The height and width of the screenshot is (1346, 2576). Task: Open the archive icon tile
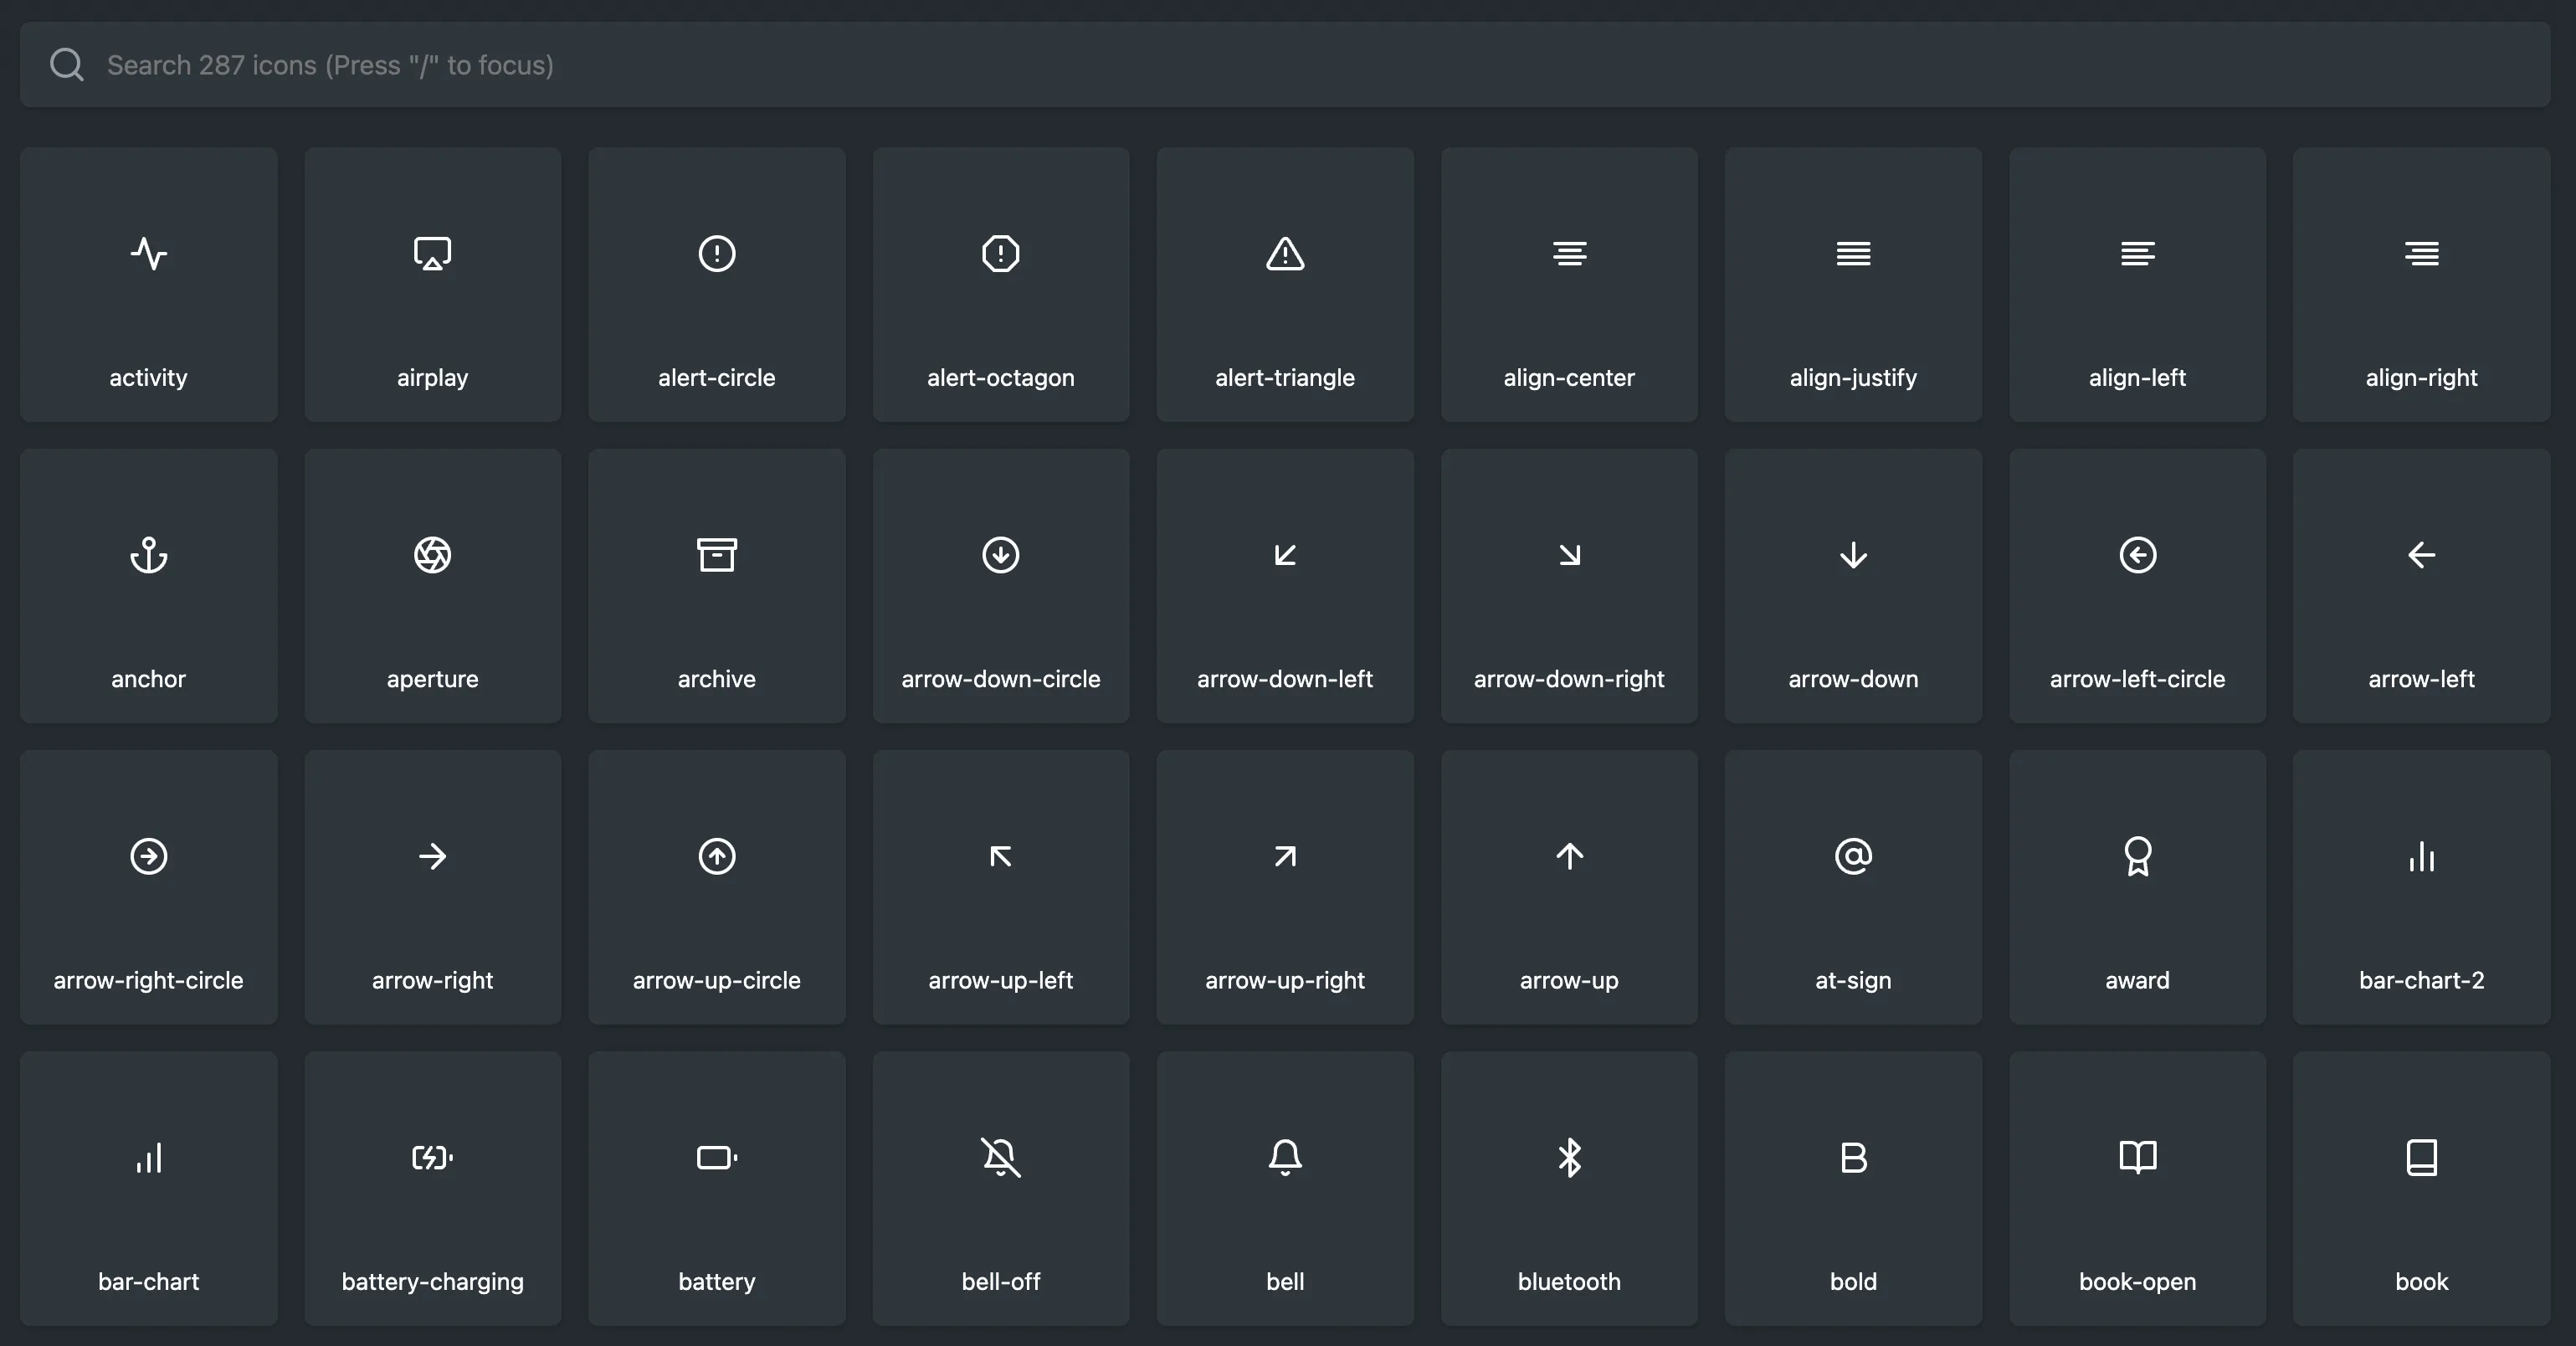pos(716,586)
